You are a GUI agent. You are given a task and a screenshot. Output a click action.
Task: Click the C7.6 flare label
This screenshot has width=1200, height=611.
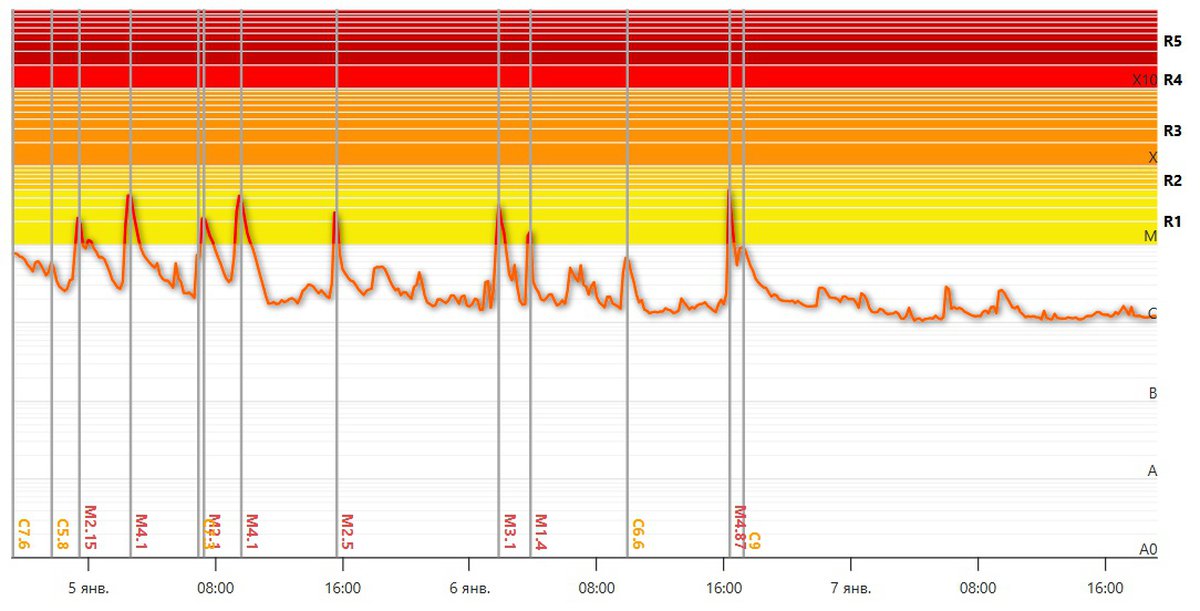pyautogui.click(x=24, y=534)
